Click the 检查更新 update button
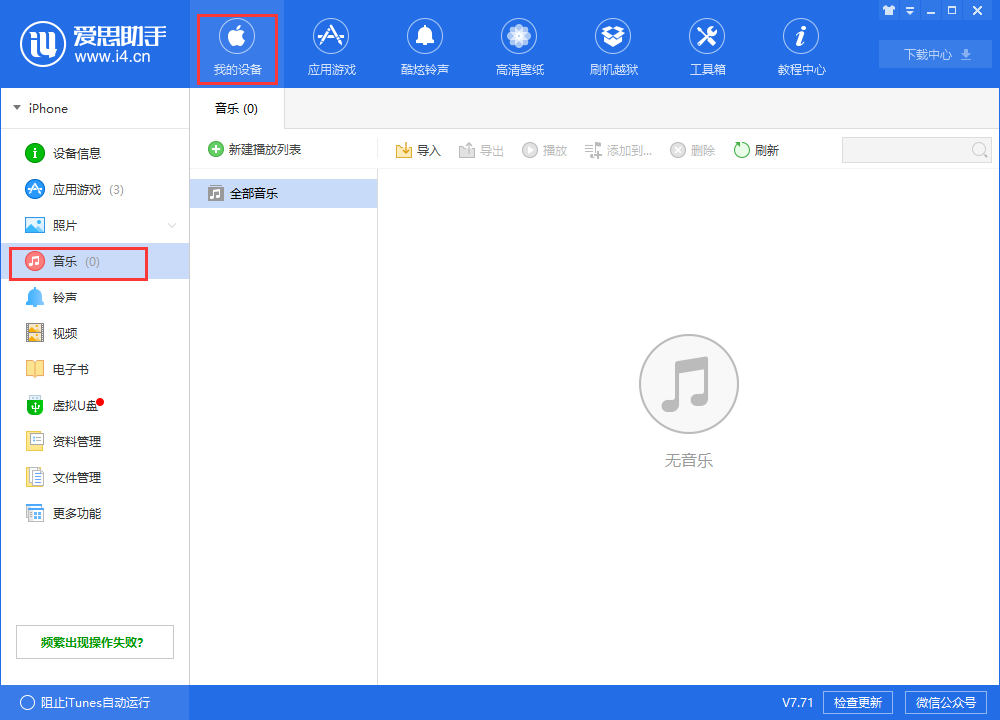The height and width of the screenshot is (720, 1000). click(x=857, y=702)
